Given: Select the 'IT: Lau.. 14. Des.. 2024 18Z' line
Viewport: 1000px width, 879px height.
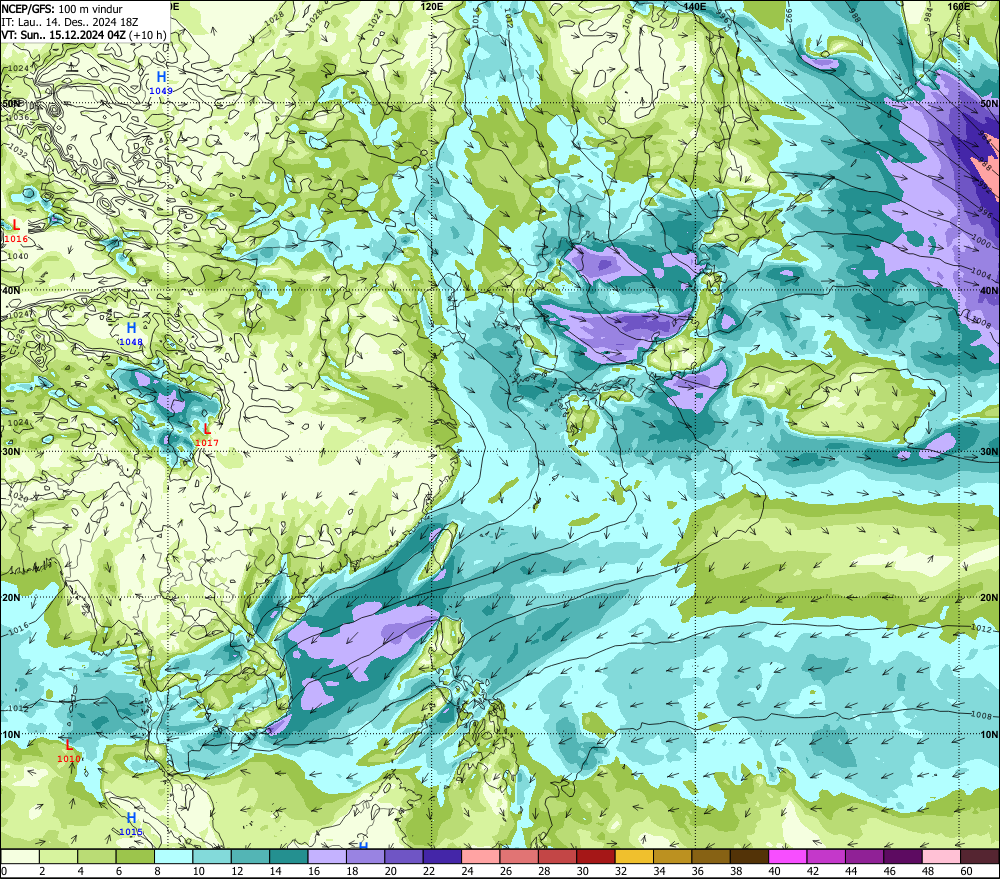Looking at the screenshot, I should click(x=70, y=22).
